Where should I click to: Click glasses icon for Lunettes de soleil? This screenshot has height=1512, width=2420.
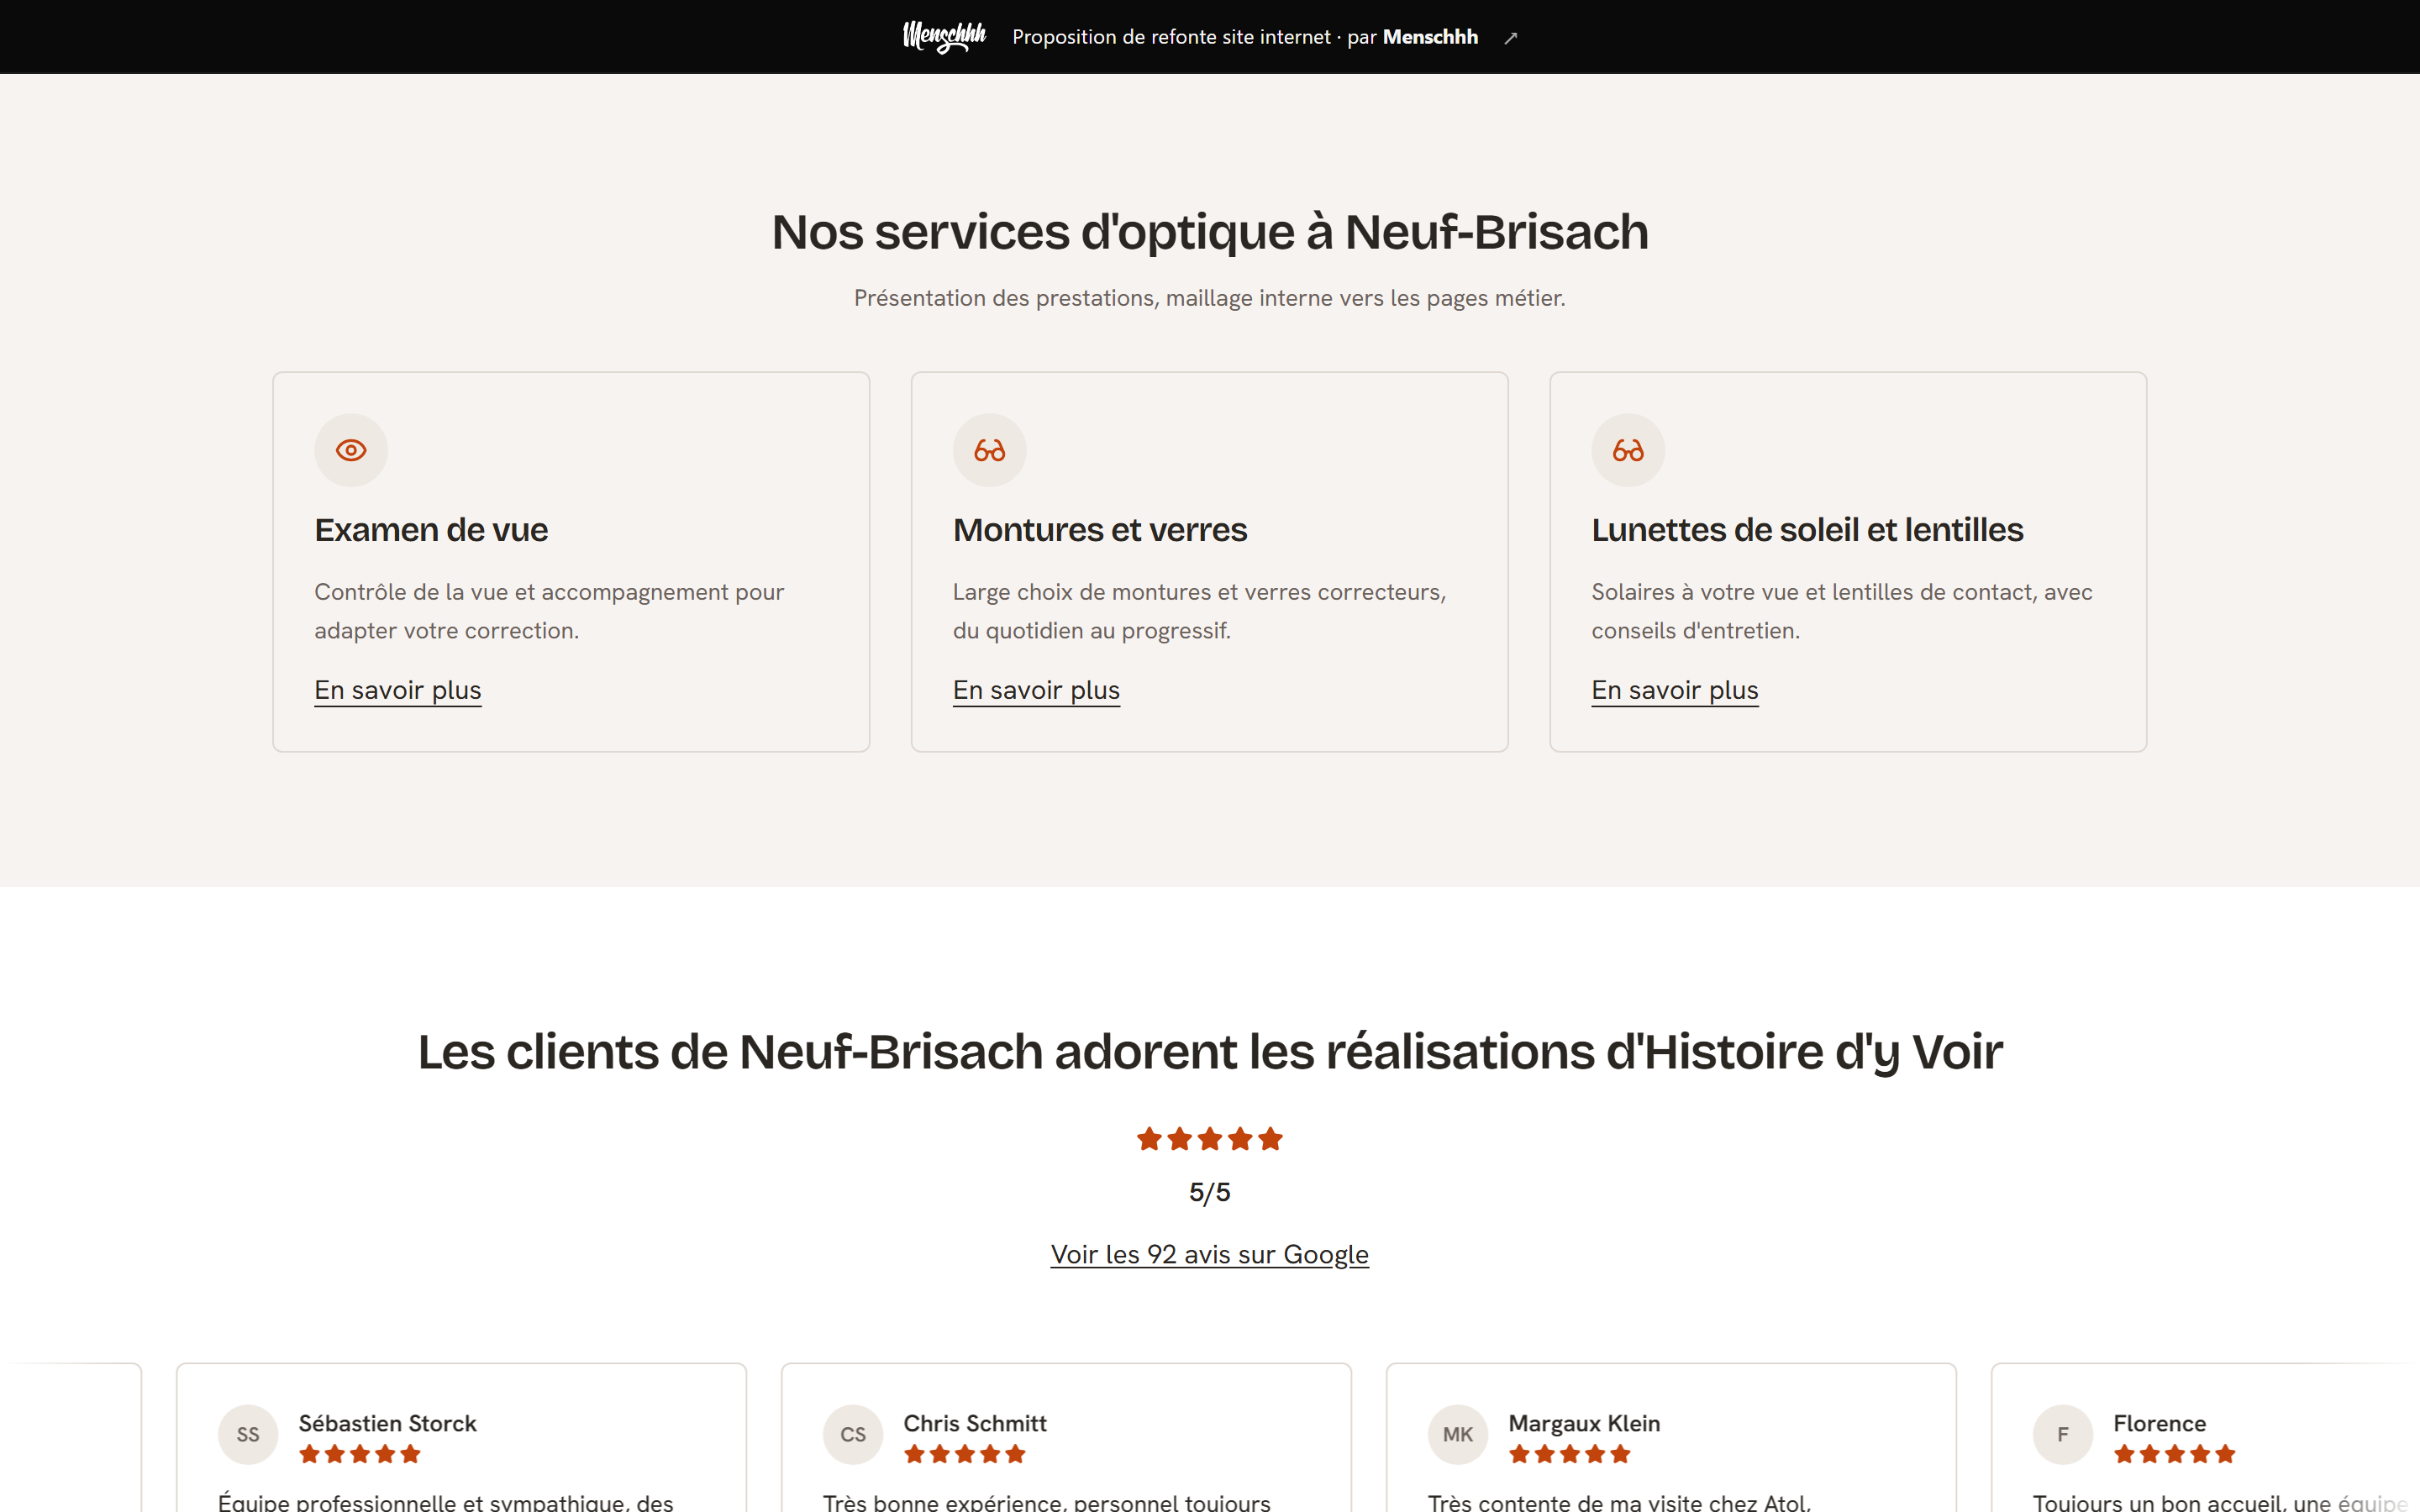pyautogui.click(x=1628, y=450)
